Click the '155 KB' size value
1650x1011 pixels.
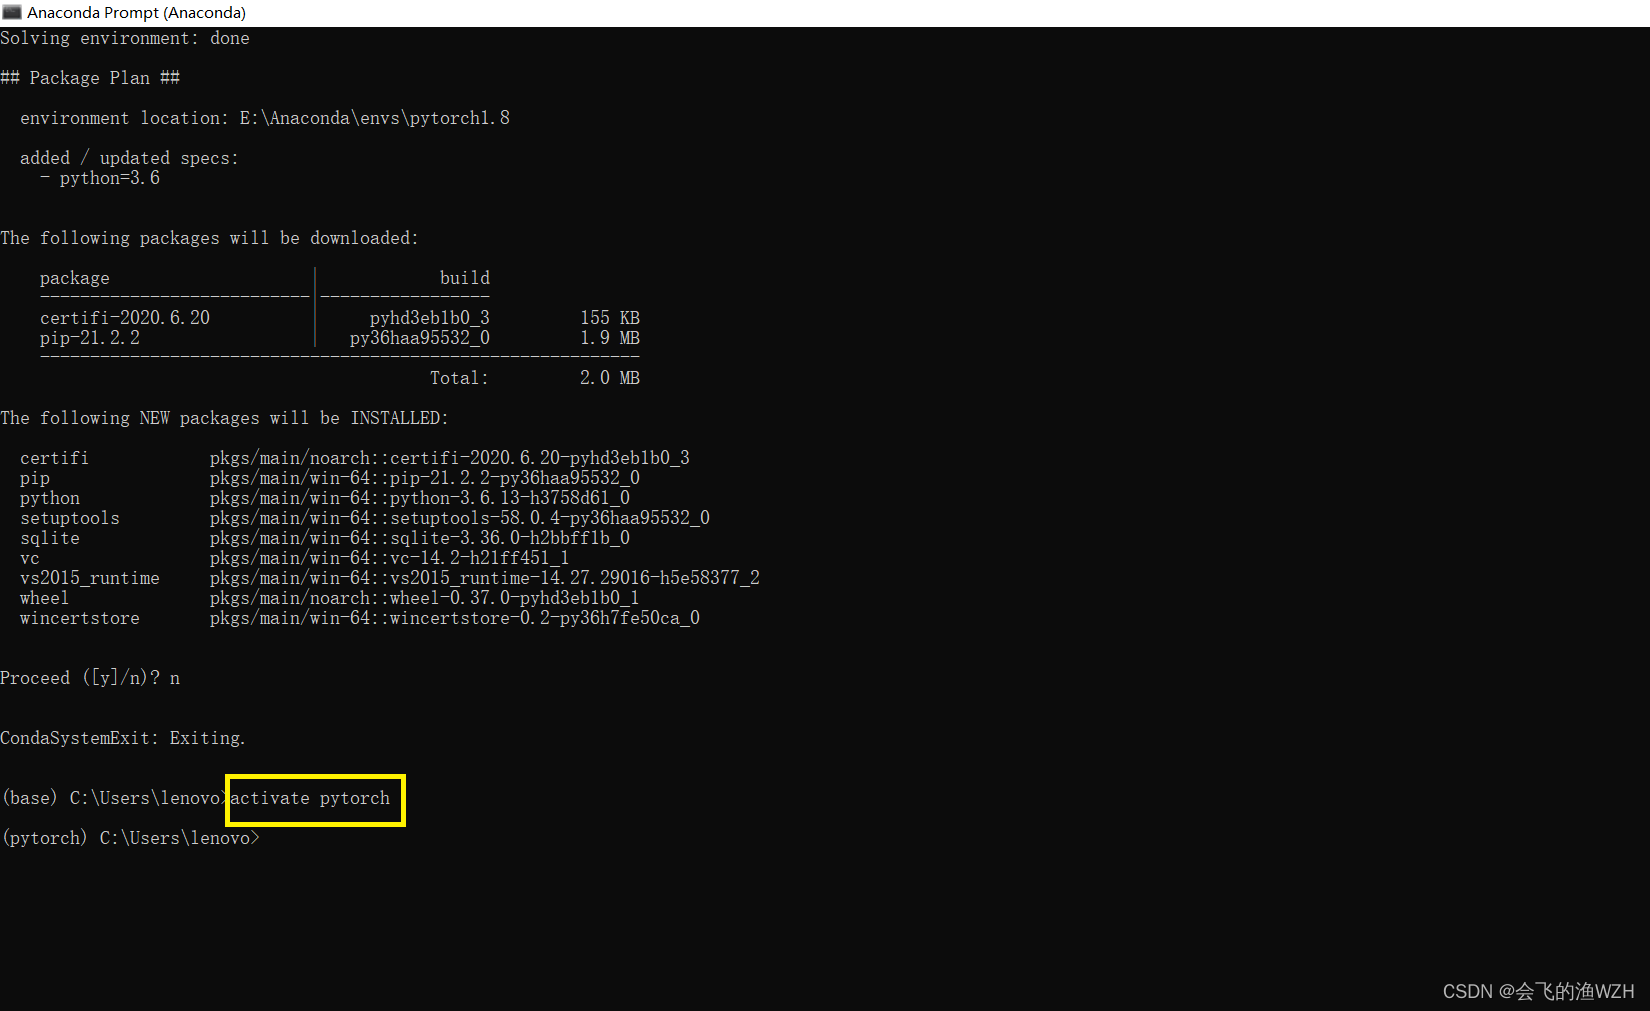click(x=610, y=318)
